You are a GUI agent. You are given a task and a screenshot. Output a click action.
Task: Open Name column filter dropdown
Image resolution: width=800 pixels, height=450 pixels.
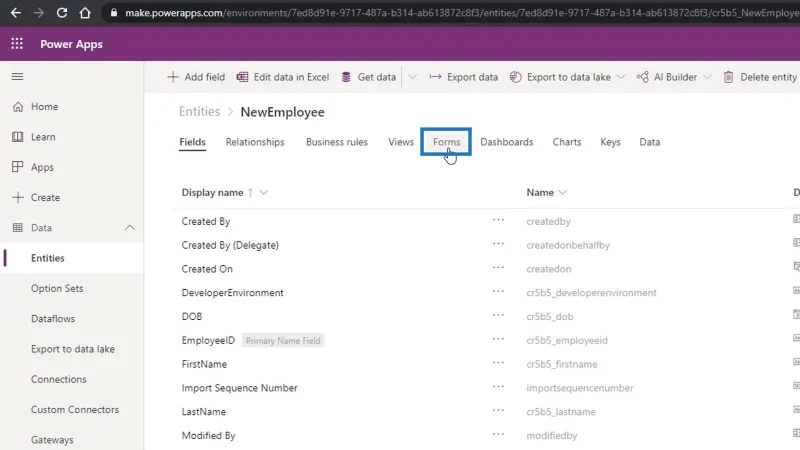tap(562, 192)
